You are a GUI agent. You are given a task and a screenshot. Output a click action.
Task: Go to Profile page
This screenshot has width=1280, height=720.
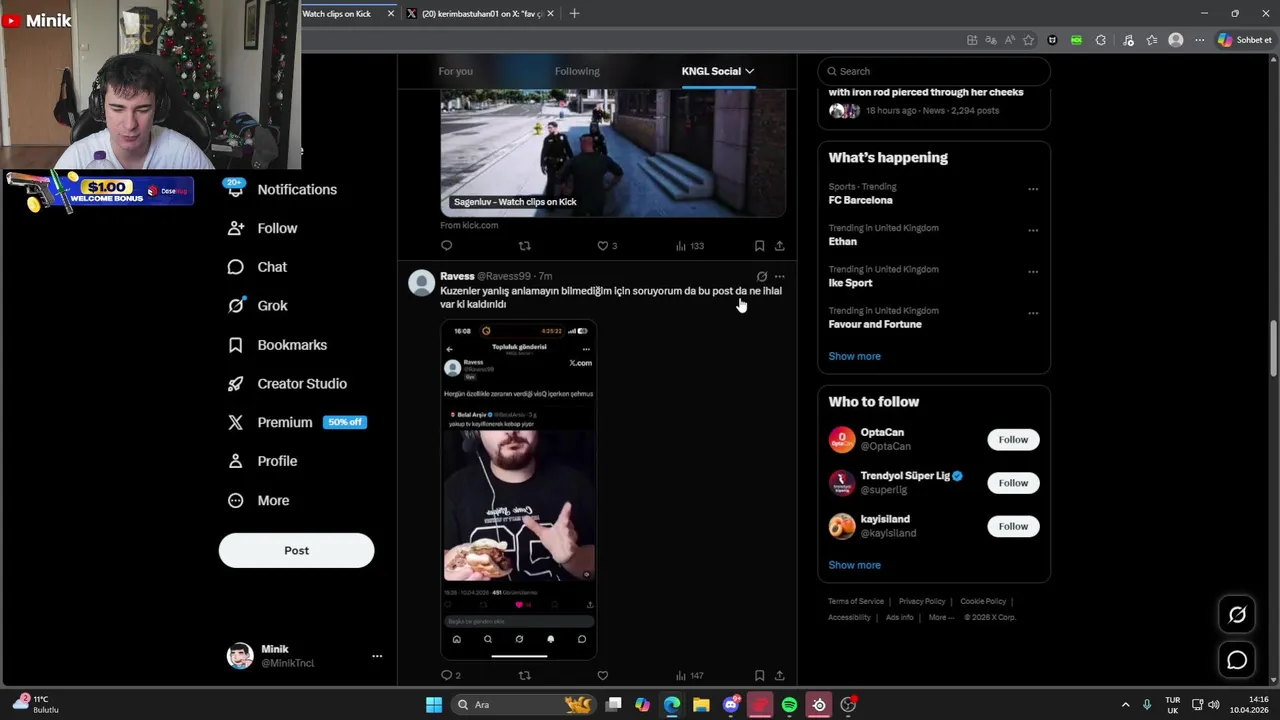click(263, 461)
